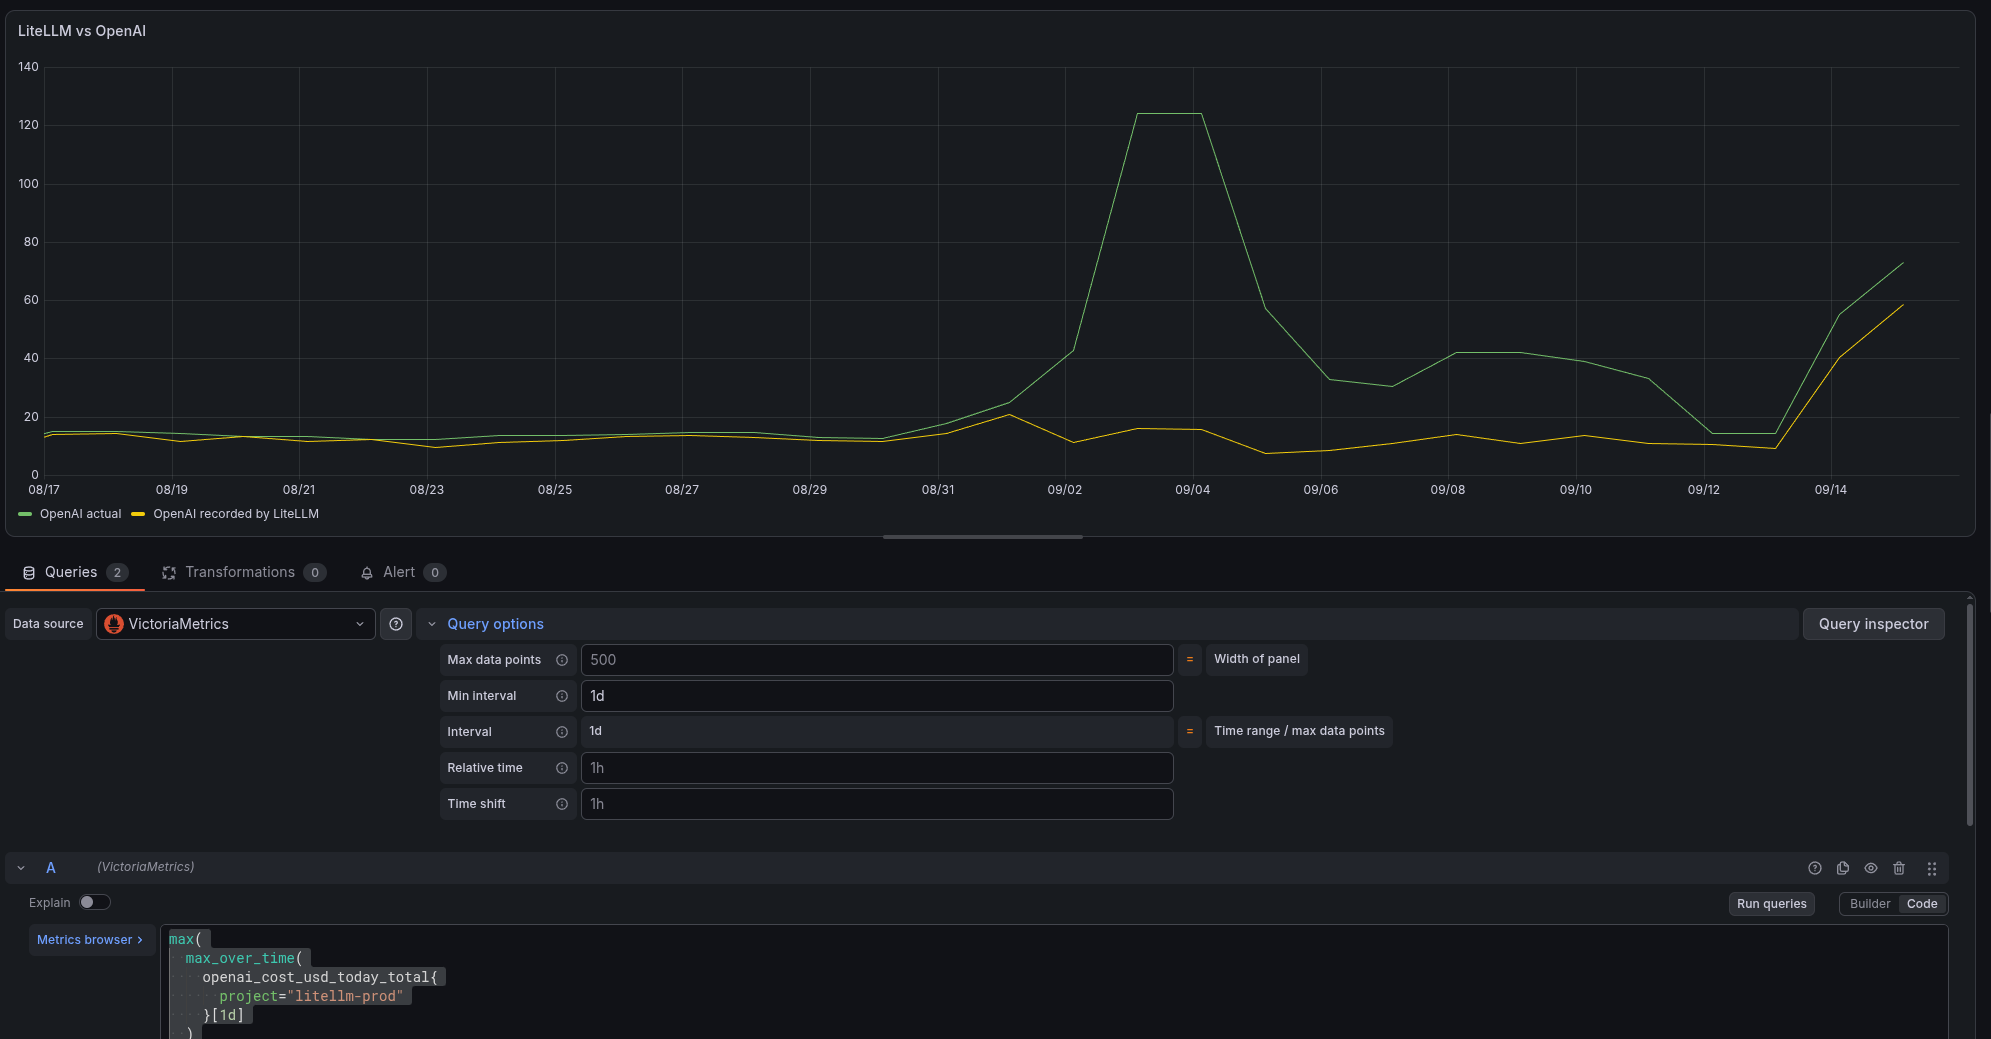Click the query editor vertical scrollbar
The image size is (1991, 1039).
point(1969,715)
